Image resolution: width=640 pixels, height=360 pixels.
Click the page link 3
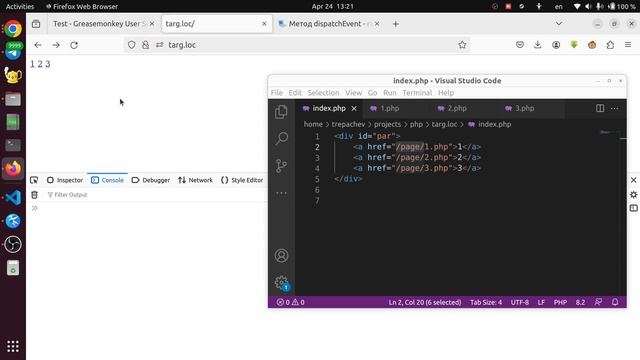click(x=48, y=64)
